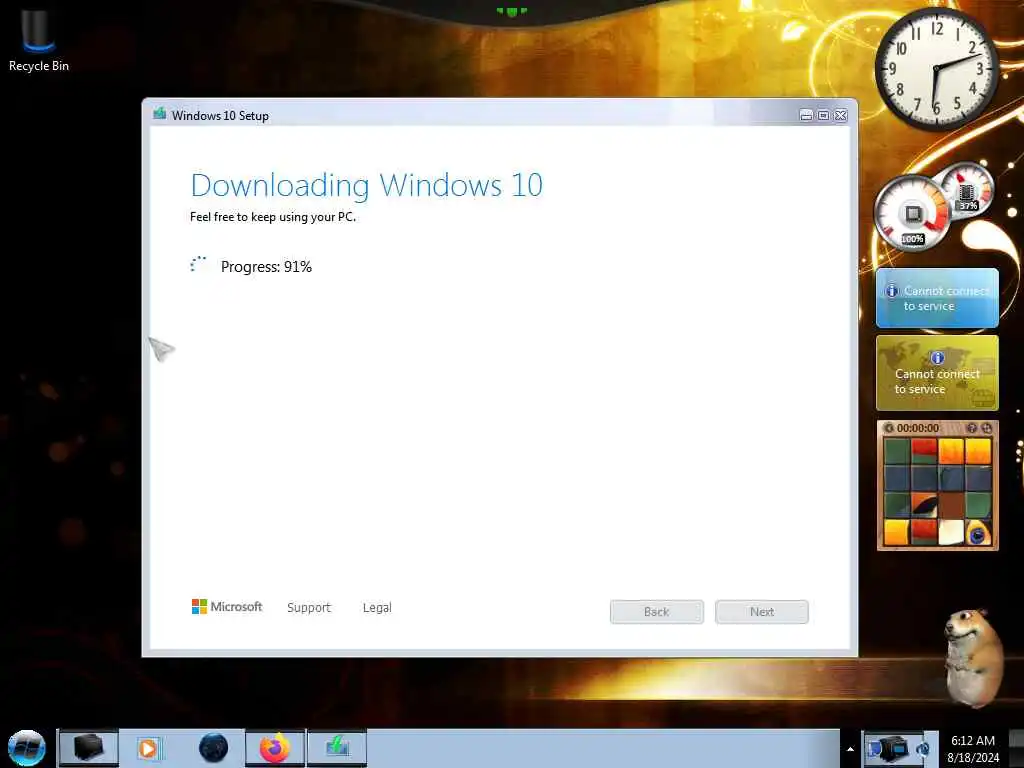This screenshot has width=1024, height=768.
Task: Click the volume tray icon
Action: click(923, 748)
